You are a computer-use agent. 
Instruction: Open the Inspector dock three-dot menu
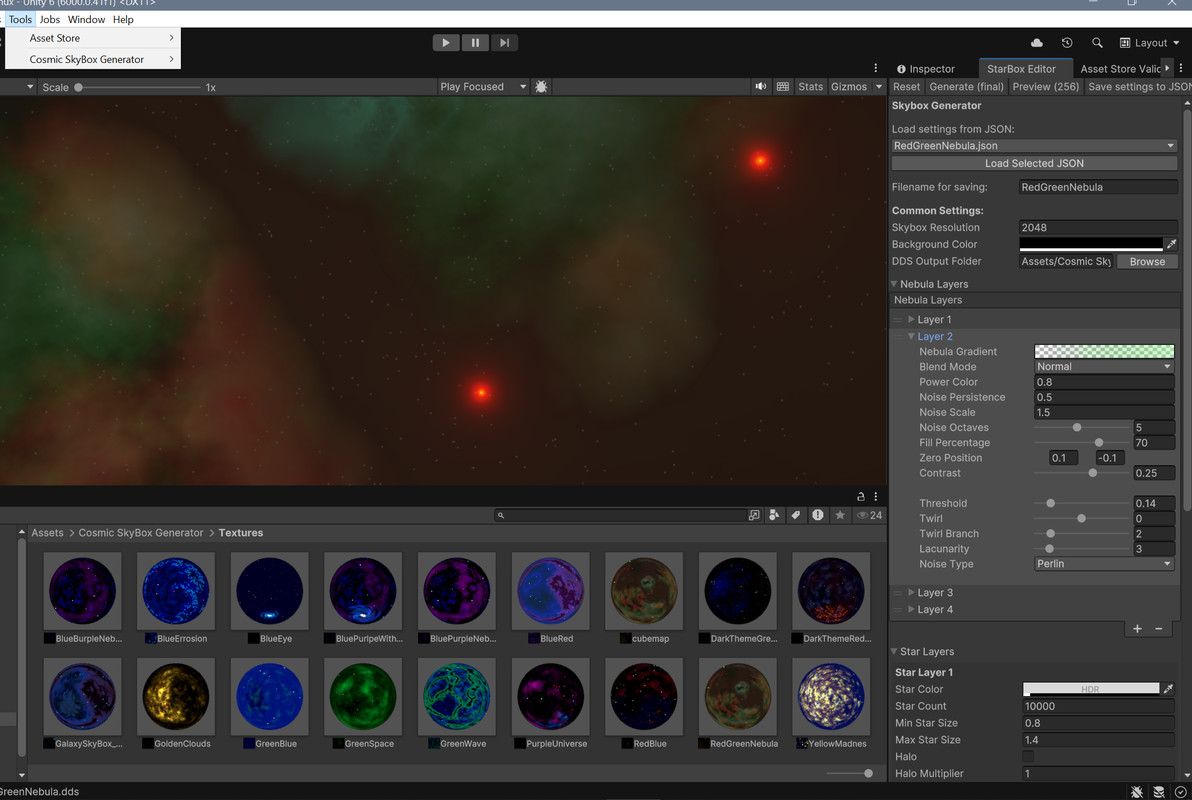pyautogui.click(x=1181, y=68)
